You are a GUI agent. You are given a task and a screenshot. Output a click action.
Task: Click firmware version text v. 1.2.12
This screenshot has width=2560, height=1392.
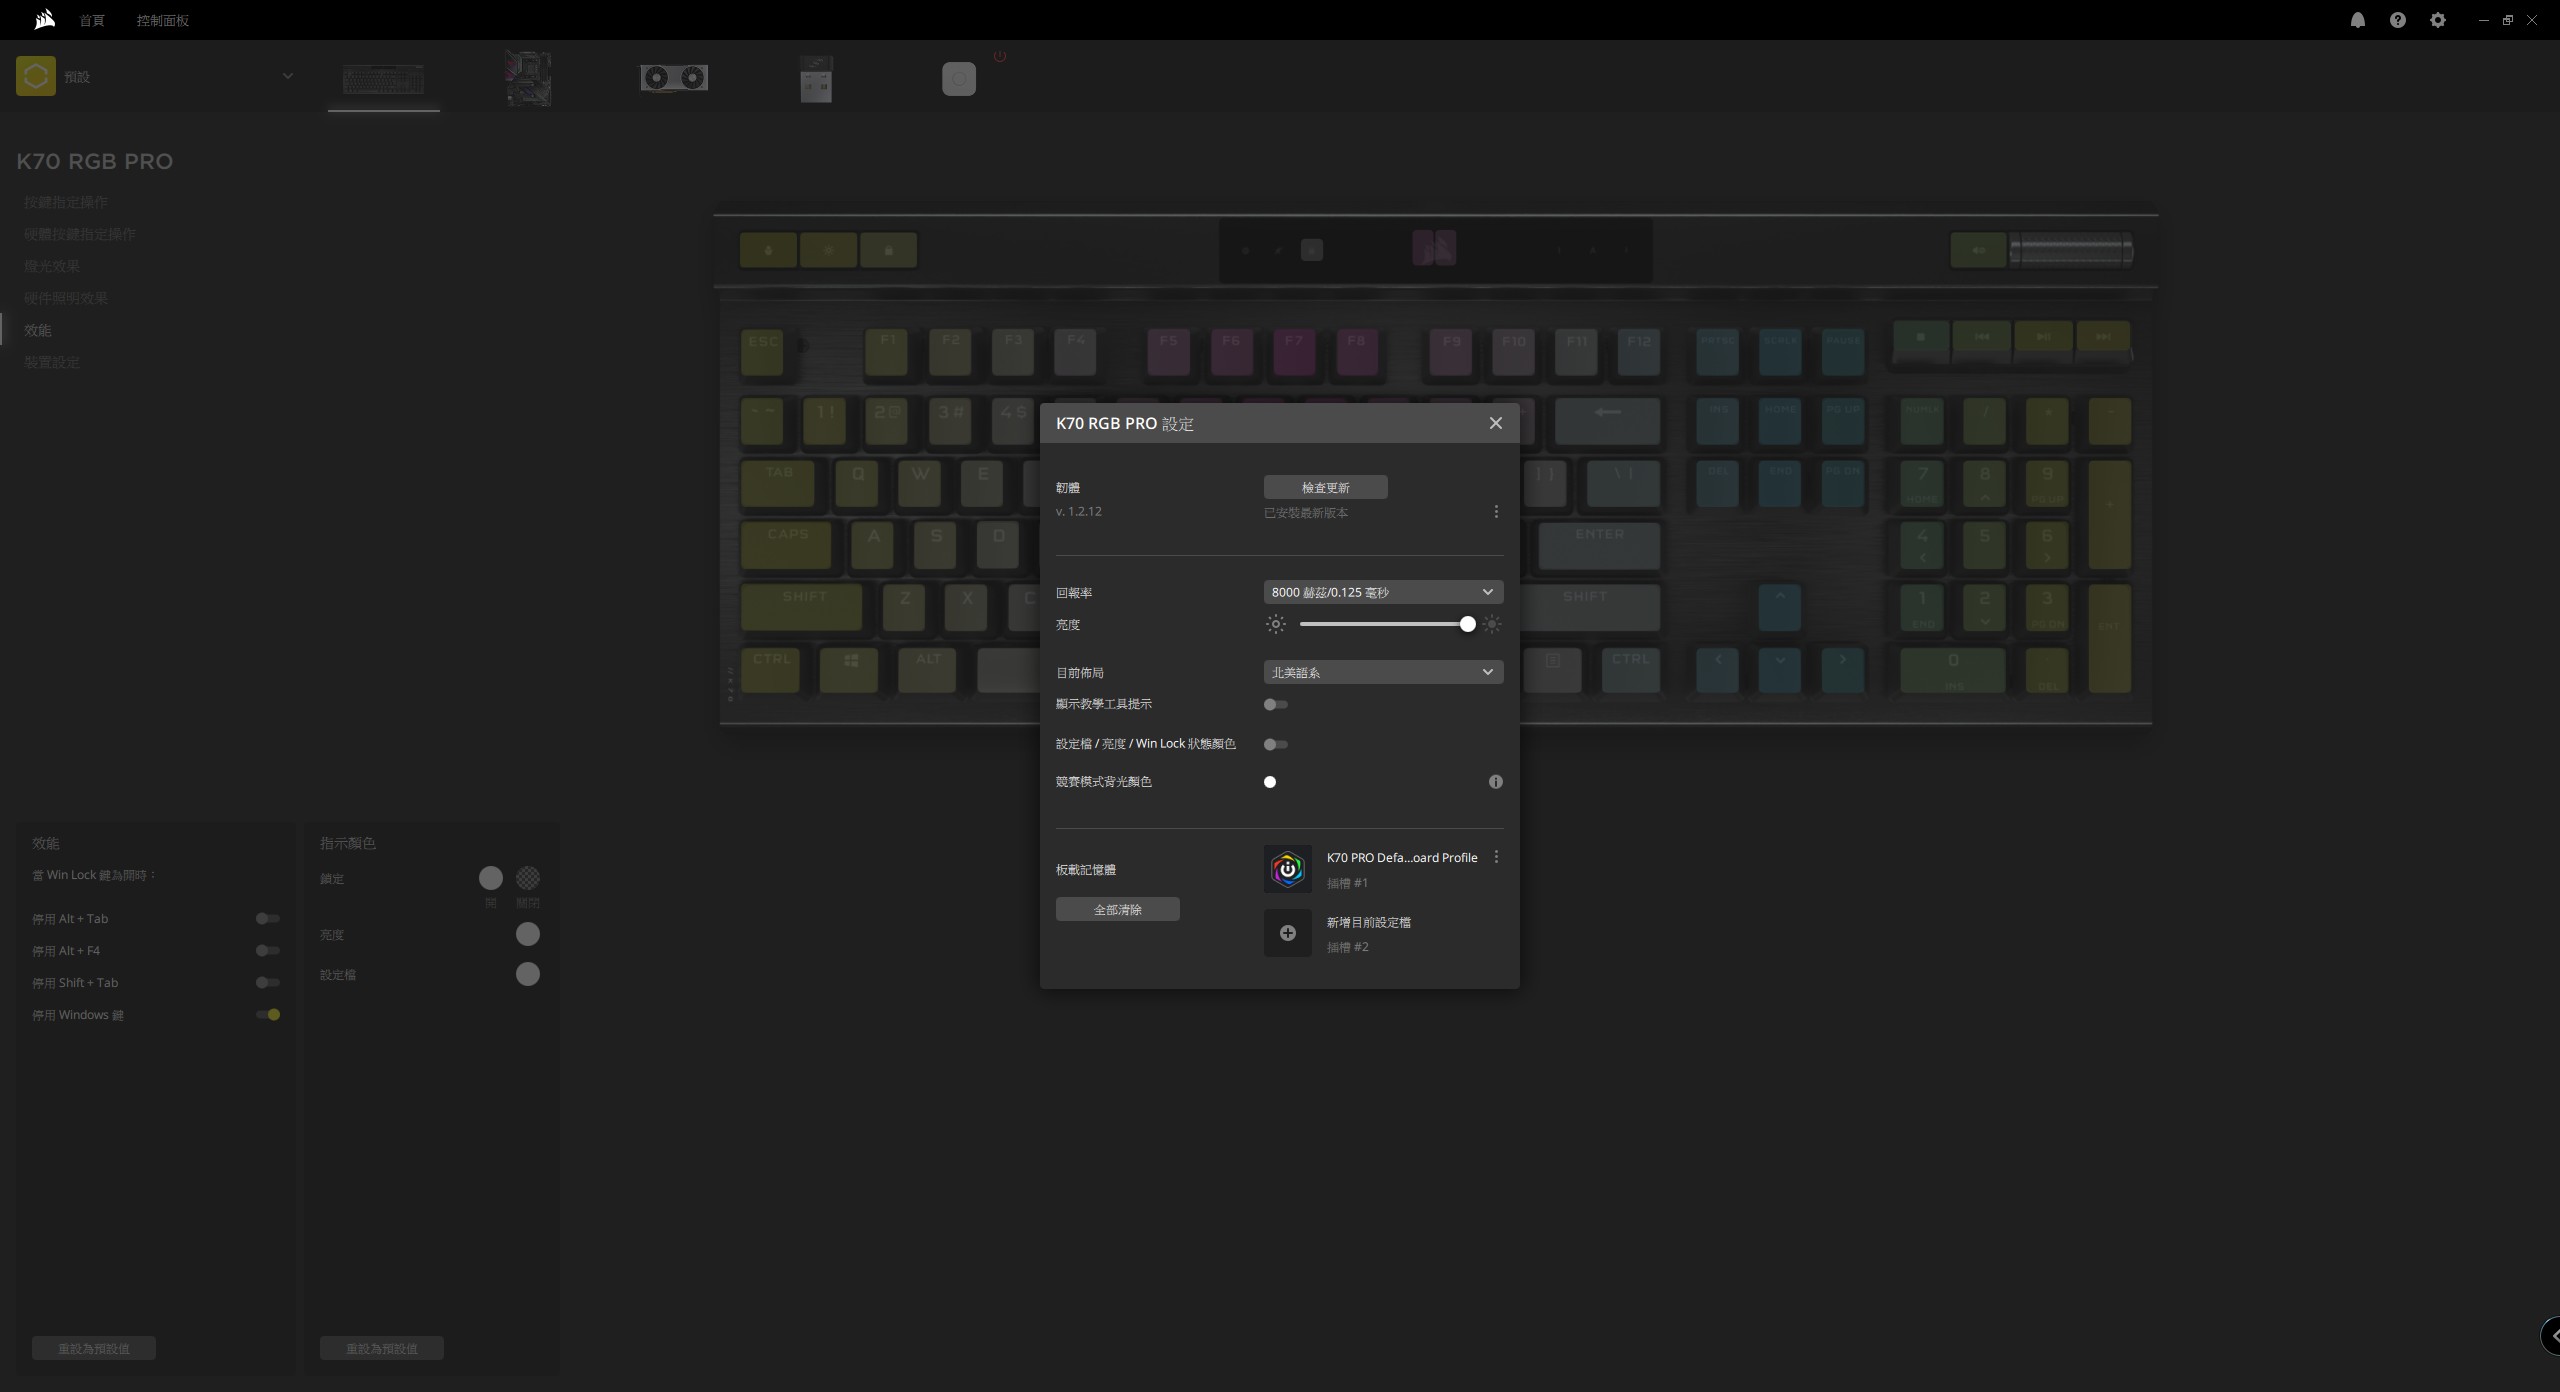(x=1079, y=511)
